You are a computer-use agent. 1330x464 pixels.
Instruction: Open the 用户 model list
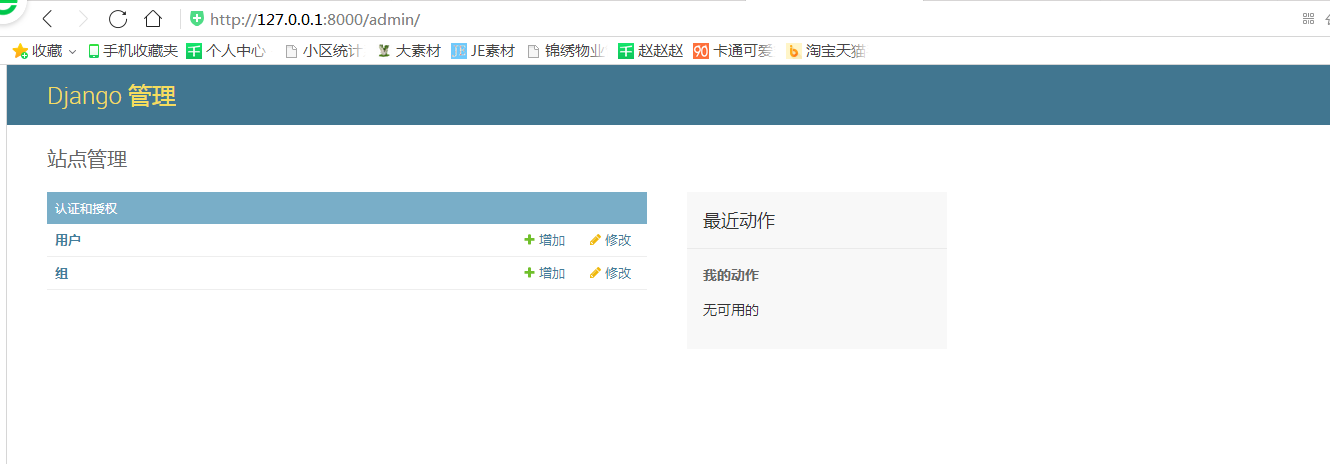coord(68,240)
